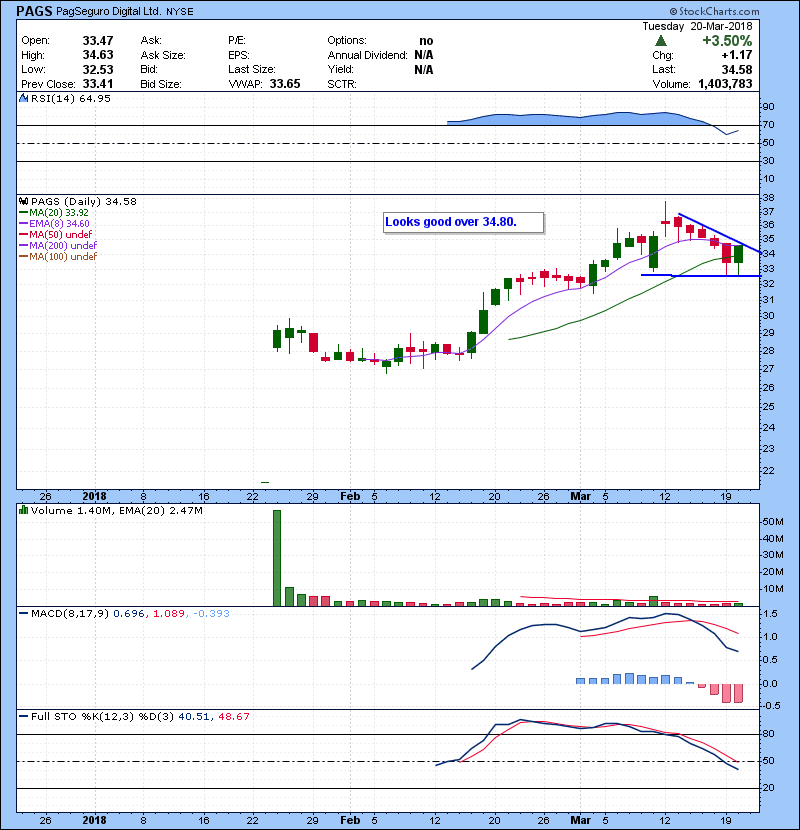Click the MA(50) undef legend entry
The height and width of the screenshot is (830, 800).
pyautogui.click(x=56, y=234)
